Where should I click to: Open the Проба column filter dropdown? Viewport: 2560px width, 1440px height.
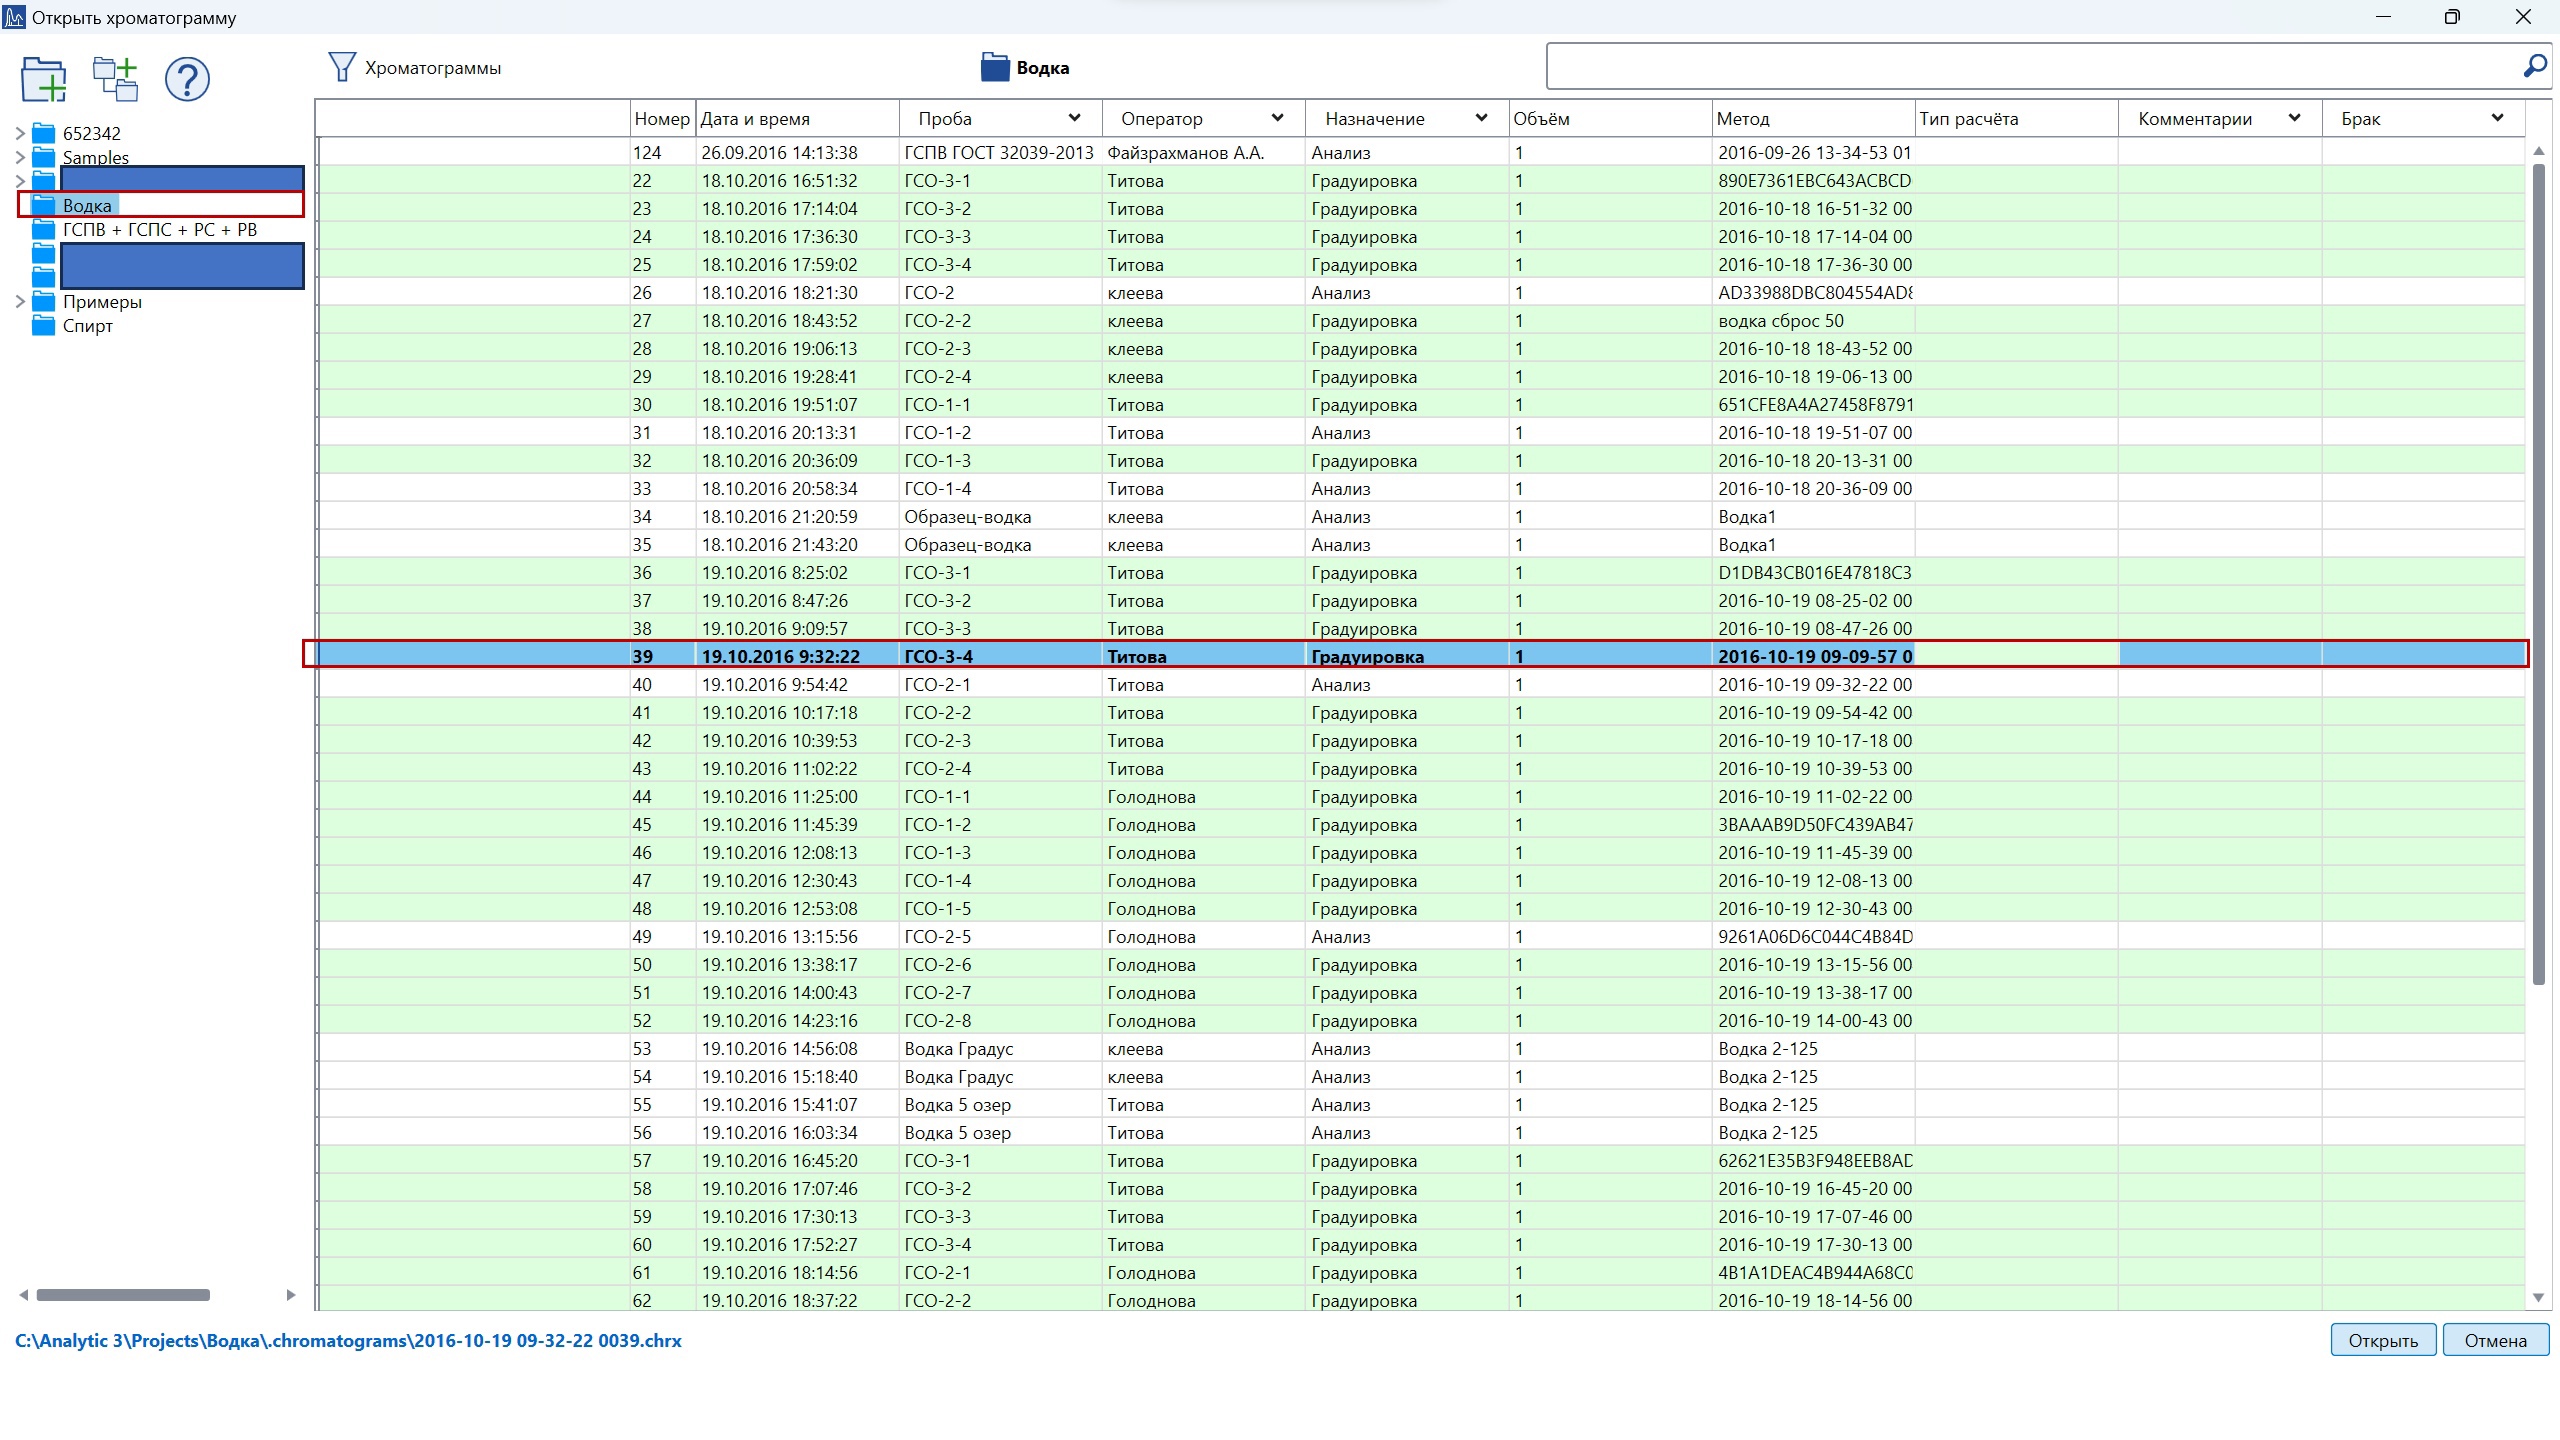(1075, 118)
